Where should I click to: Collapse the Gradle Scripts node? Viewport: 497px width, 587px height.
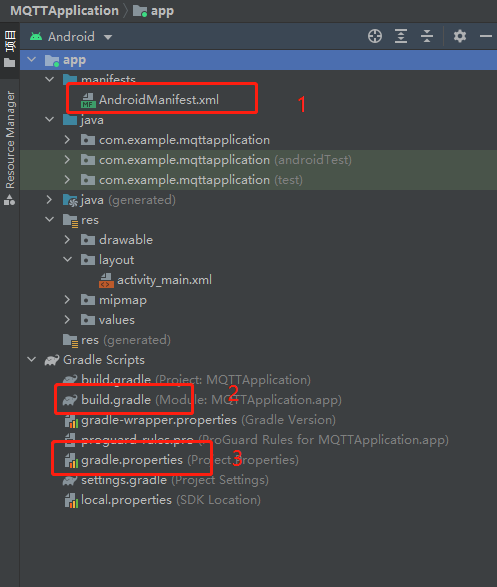point(32,359)
